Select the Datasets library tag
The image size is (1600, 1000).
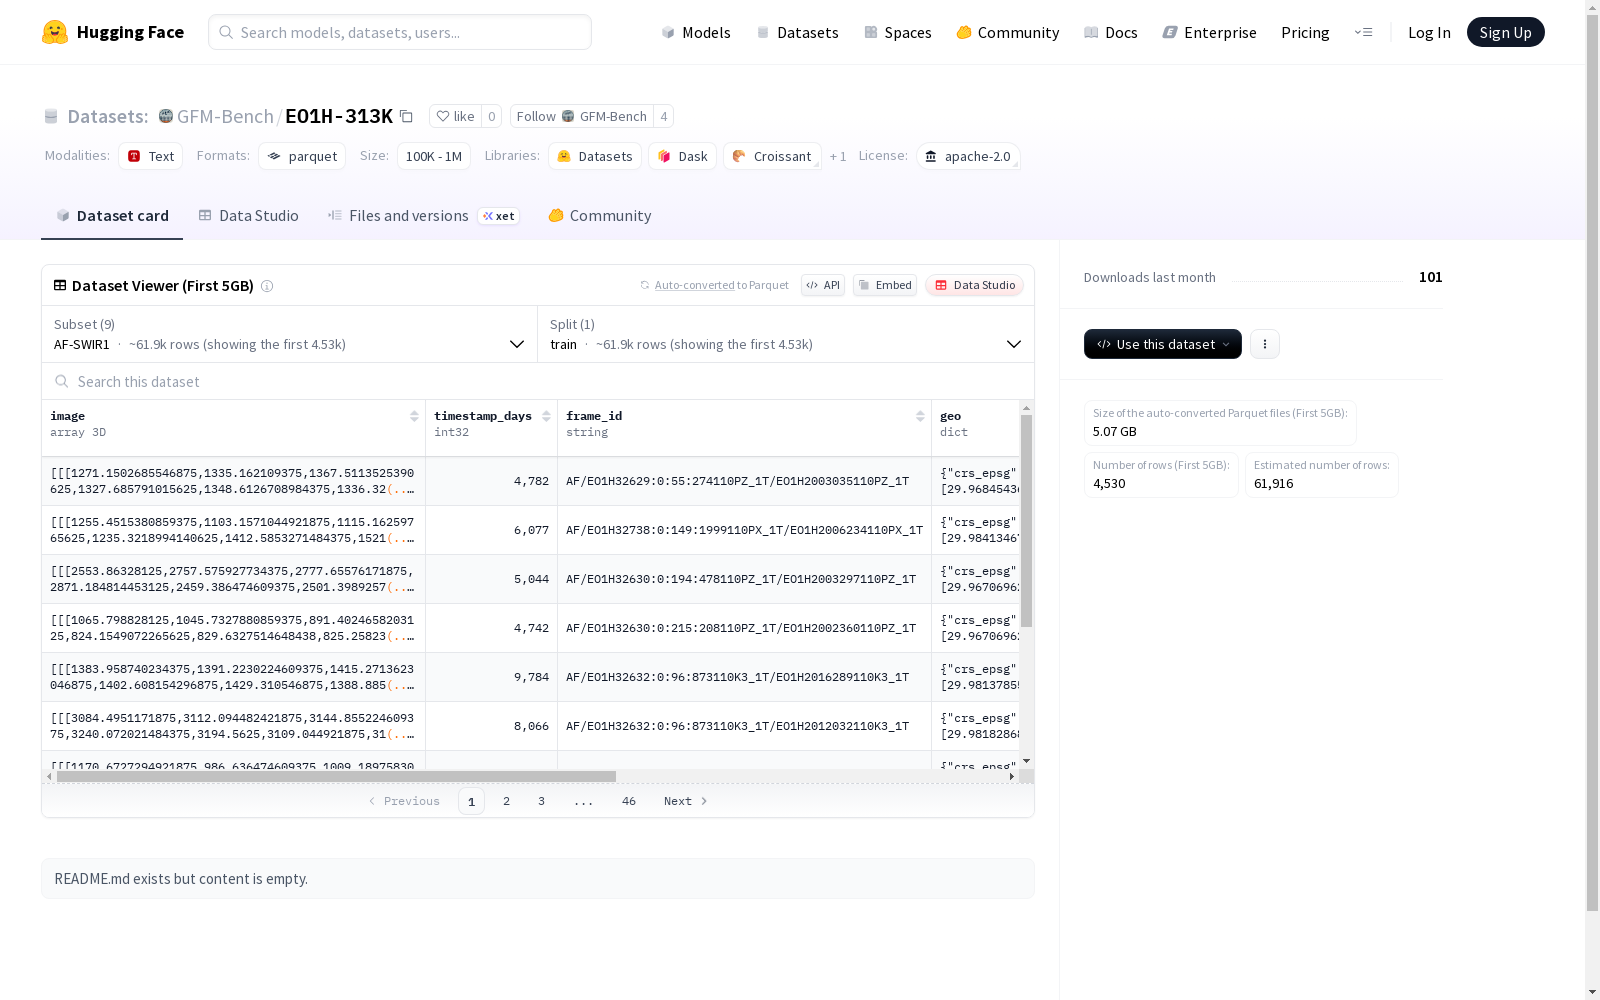click(x=595, y=156)
